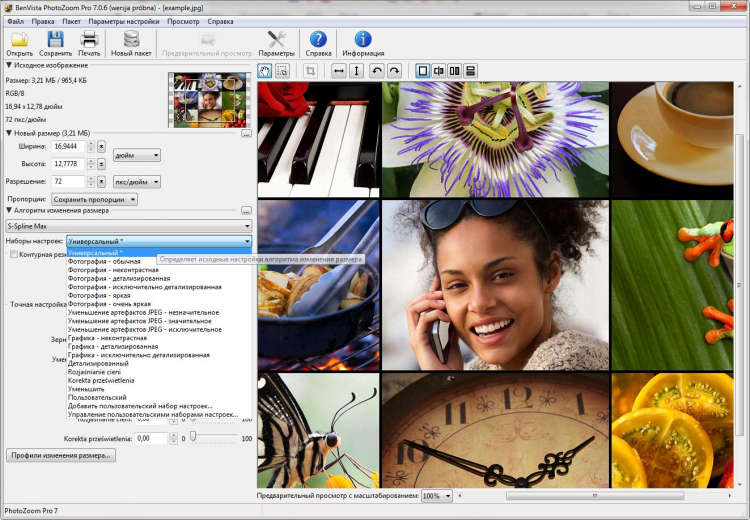This screenshot has width=750, height=520.
Task: Flip the image horizontally
Action: [339, 71]
